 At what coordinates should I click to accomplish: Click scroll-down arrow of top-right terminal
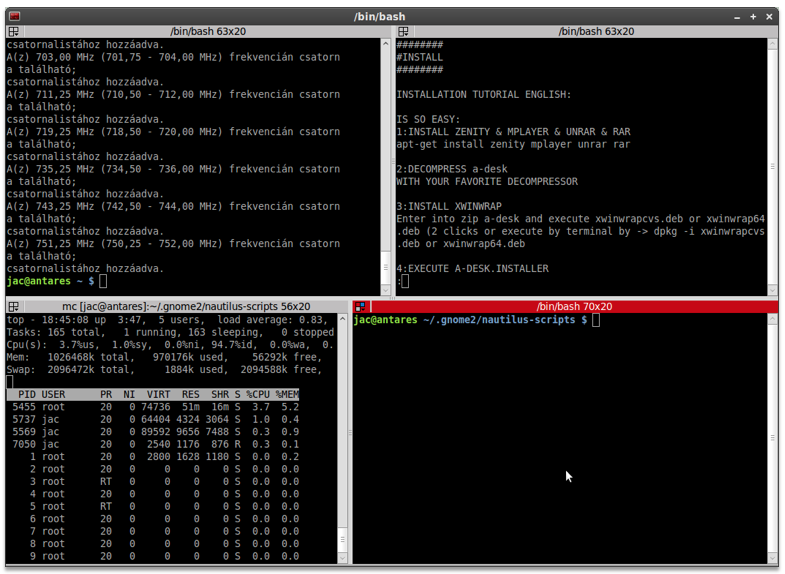pos(772,290)
